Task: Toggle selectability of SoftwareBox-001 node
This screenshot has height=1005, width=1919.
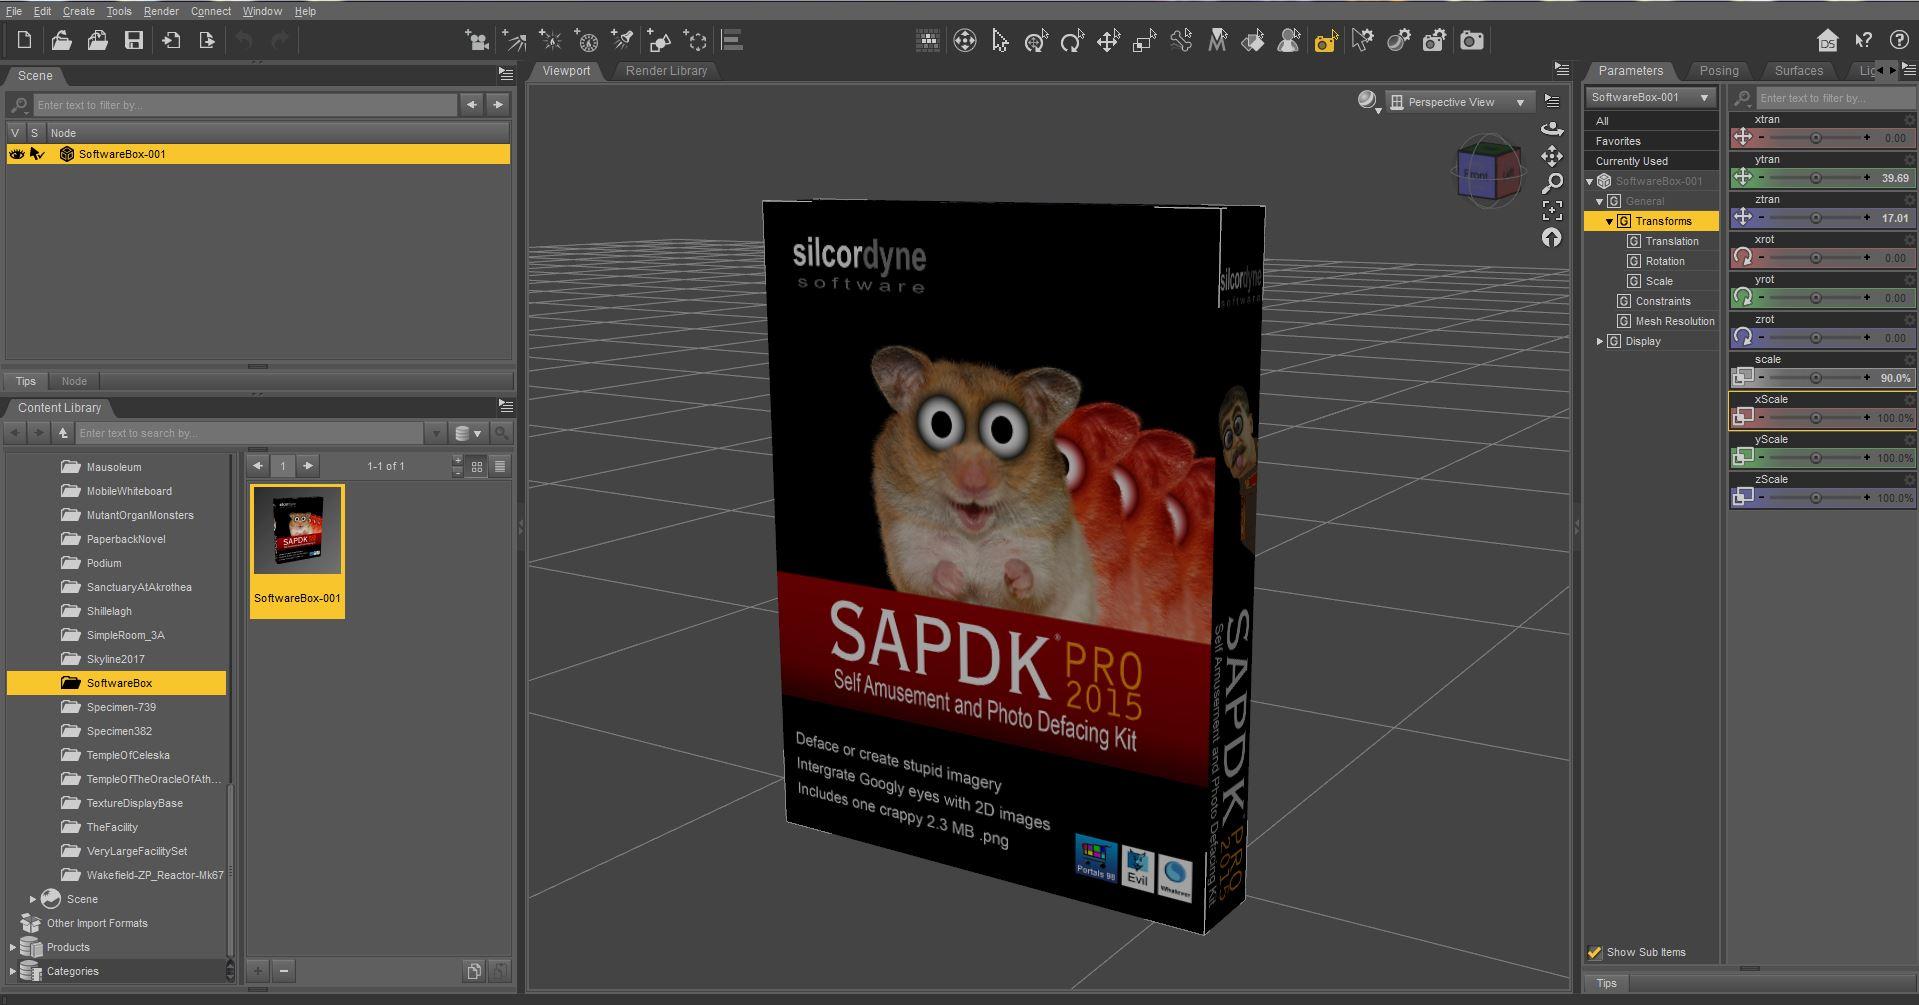Action: (x=38, y=154)
